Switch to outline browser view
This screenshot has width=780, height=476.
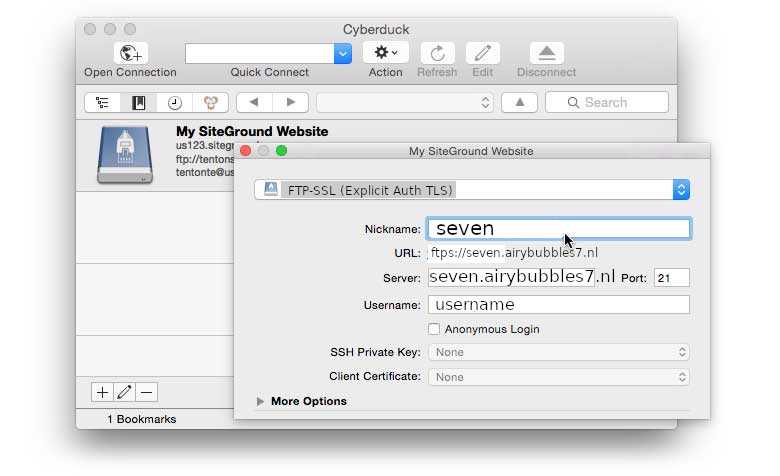click(x=102, y=102)
